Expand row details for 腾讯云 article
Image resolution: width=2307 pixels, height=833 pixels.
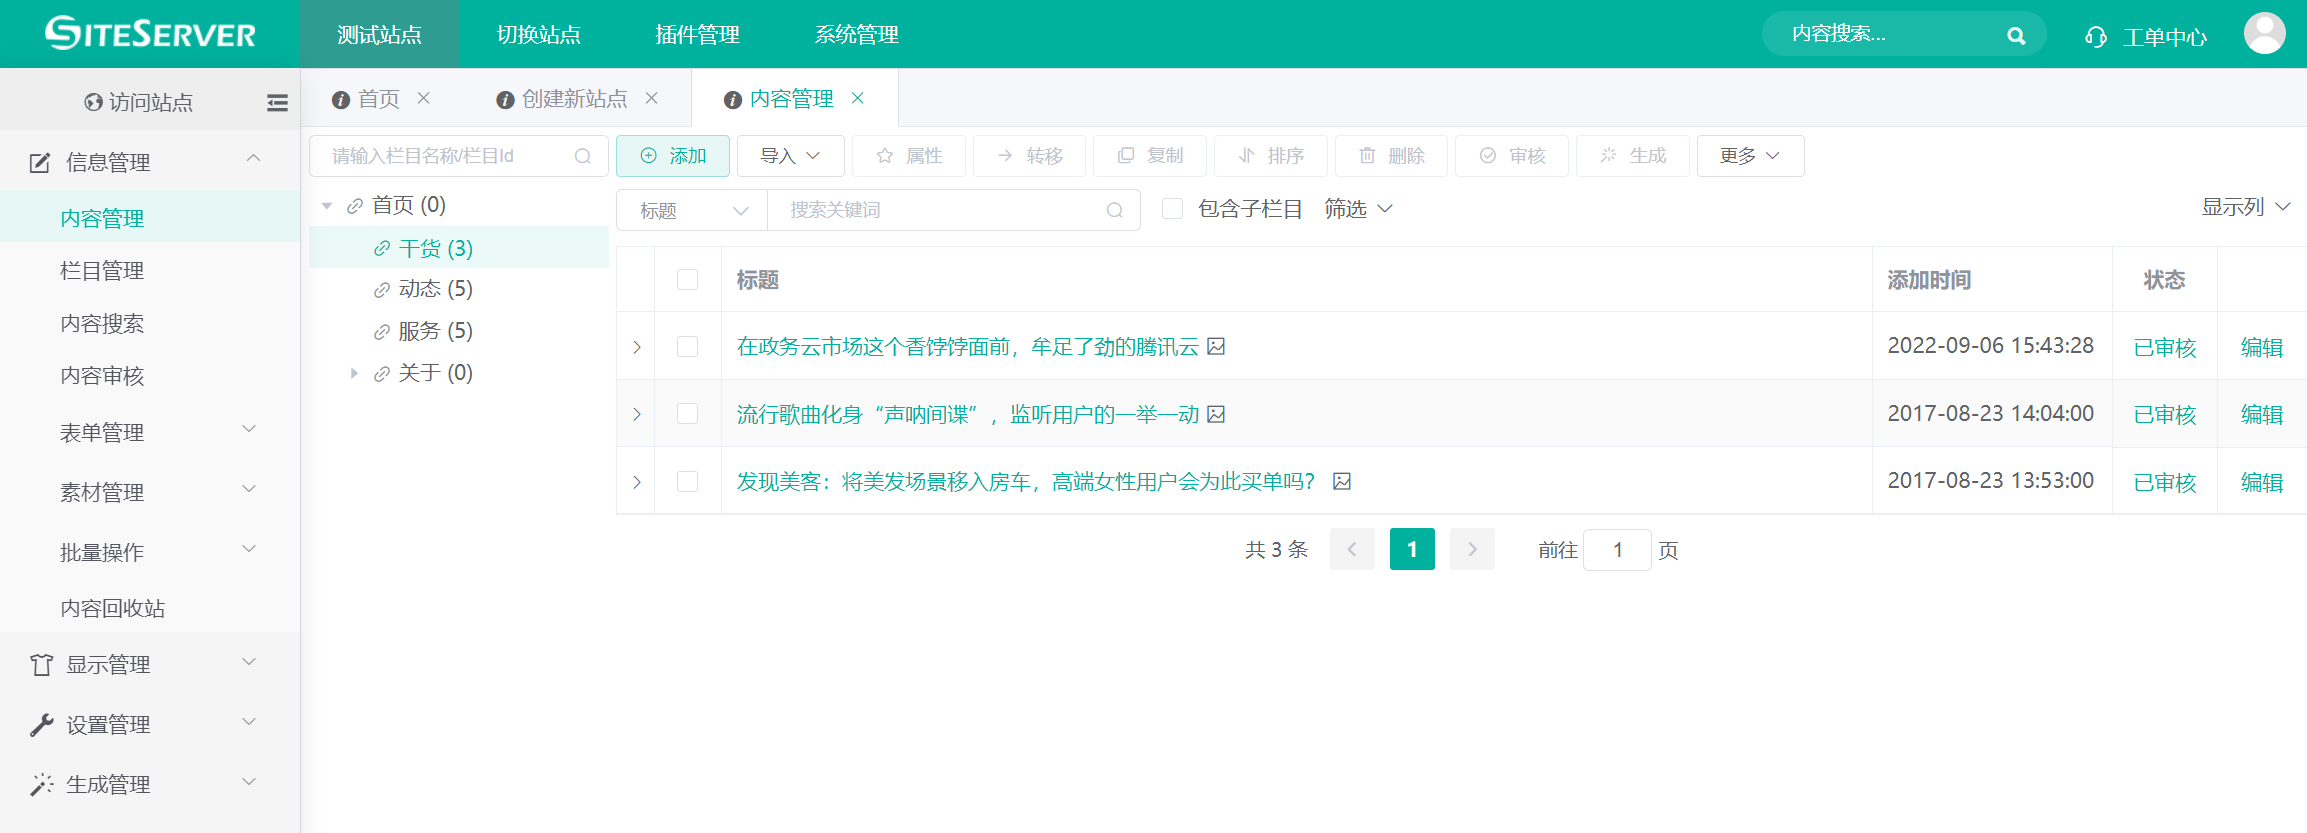637,347
